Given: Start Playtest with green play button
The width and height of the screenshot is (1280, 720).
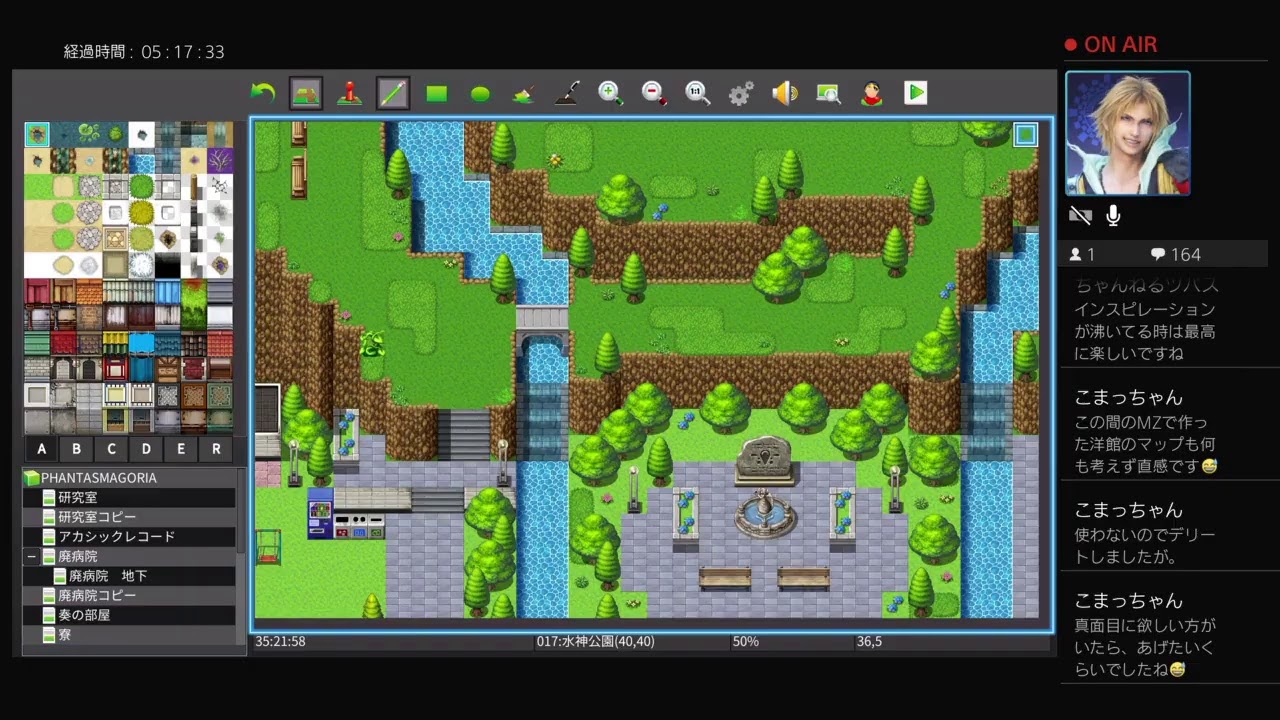Looking at the screenshot, I should tap(915, 93).
